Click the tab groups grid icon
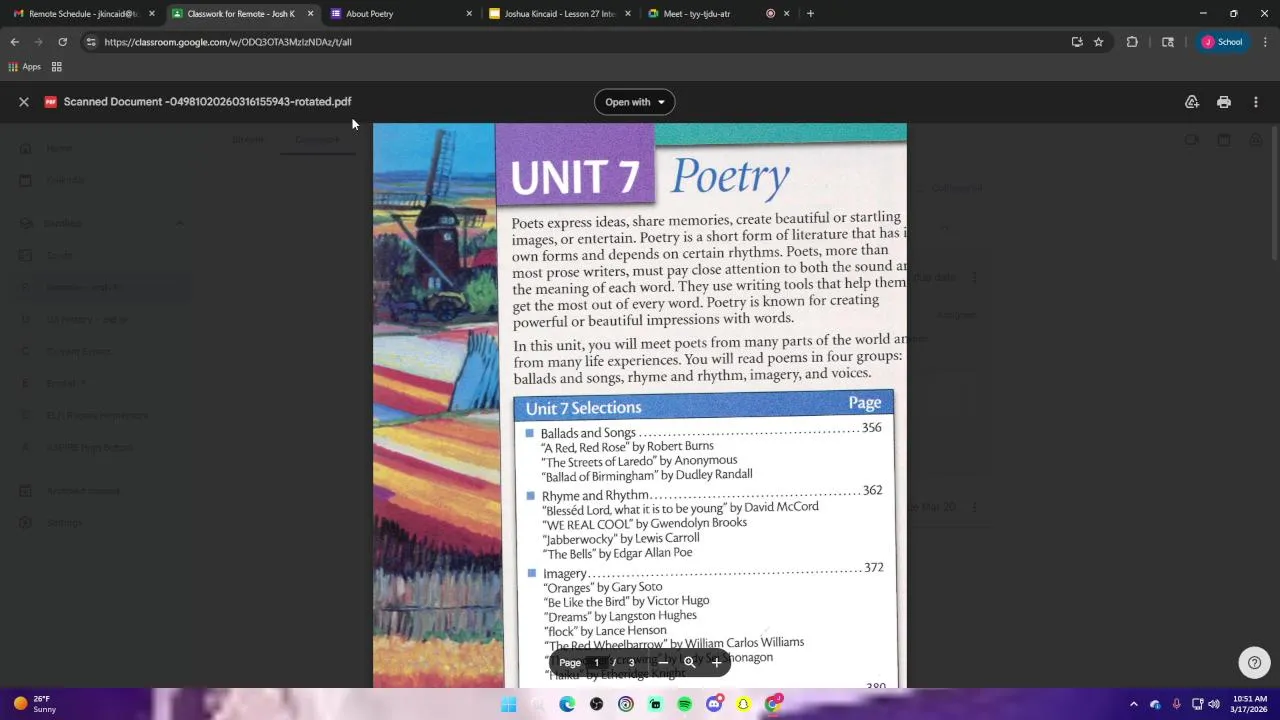Screen dimensions: 1280x720 pyautogui.click(x=57, y=67)
